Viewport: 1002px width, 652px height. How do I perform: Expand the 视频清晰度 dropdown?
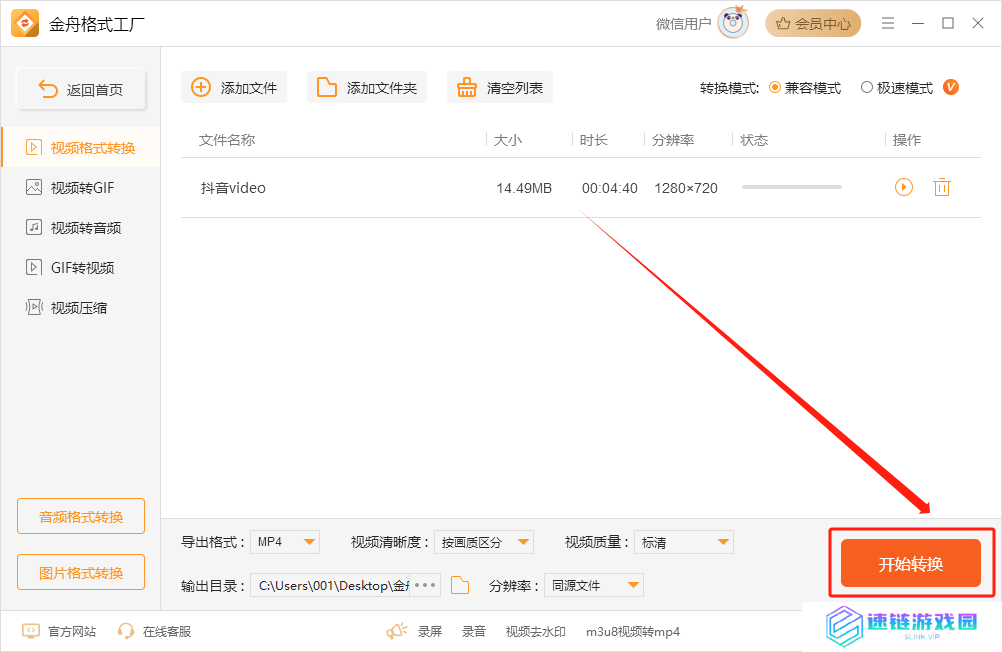pos(484,542)
